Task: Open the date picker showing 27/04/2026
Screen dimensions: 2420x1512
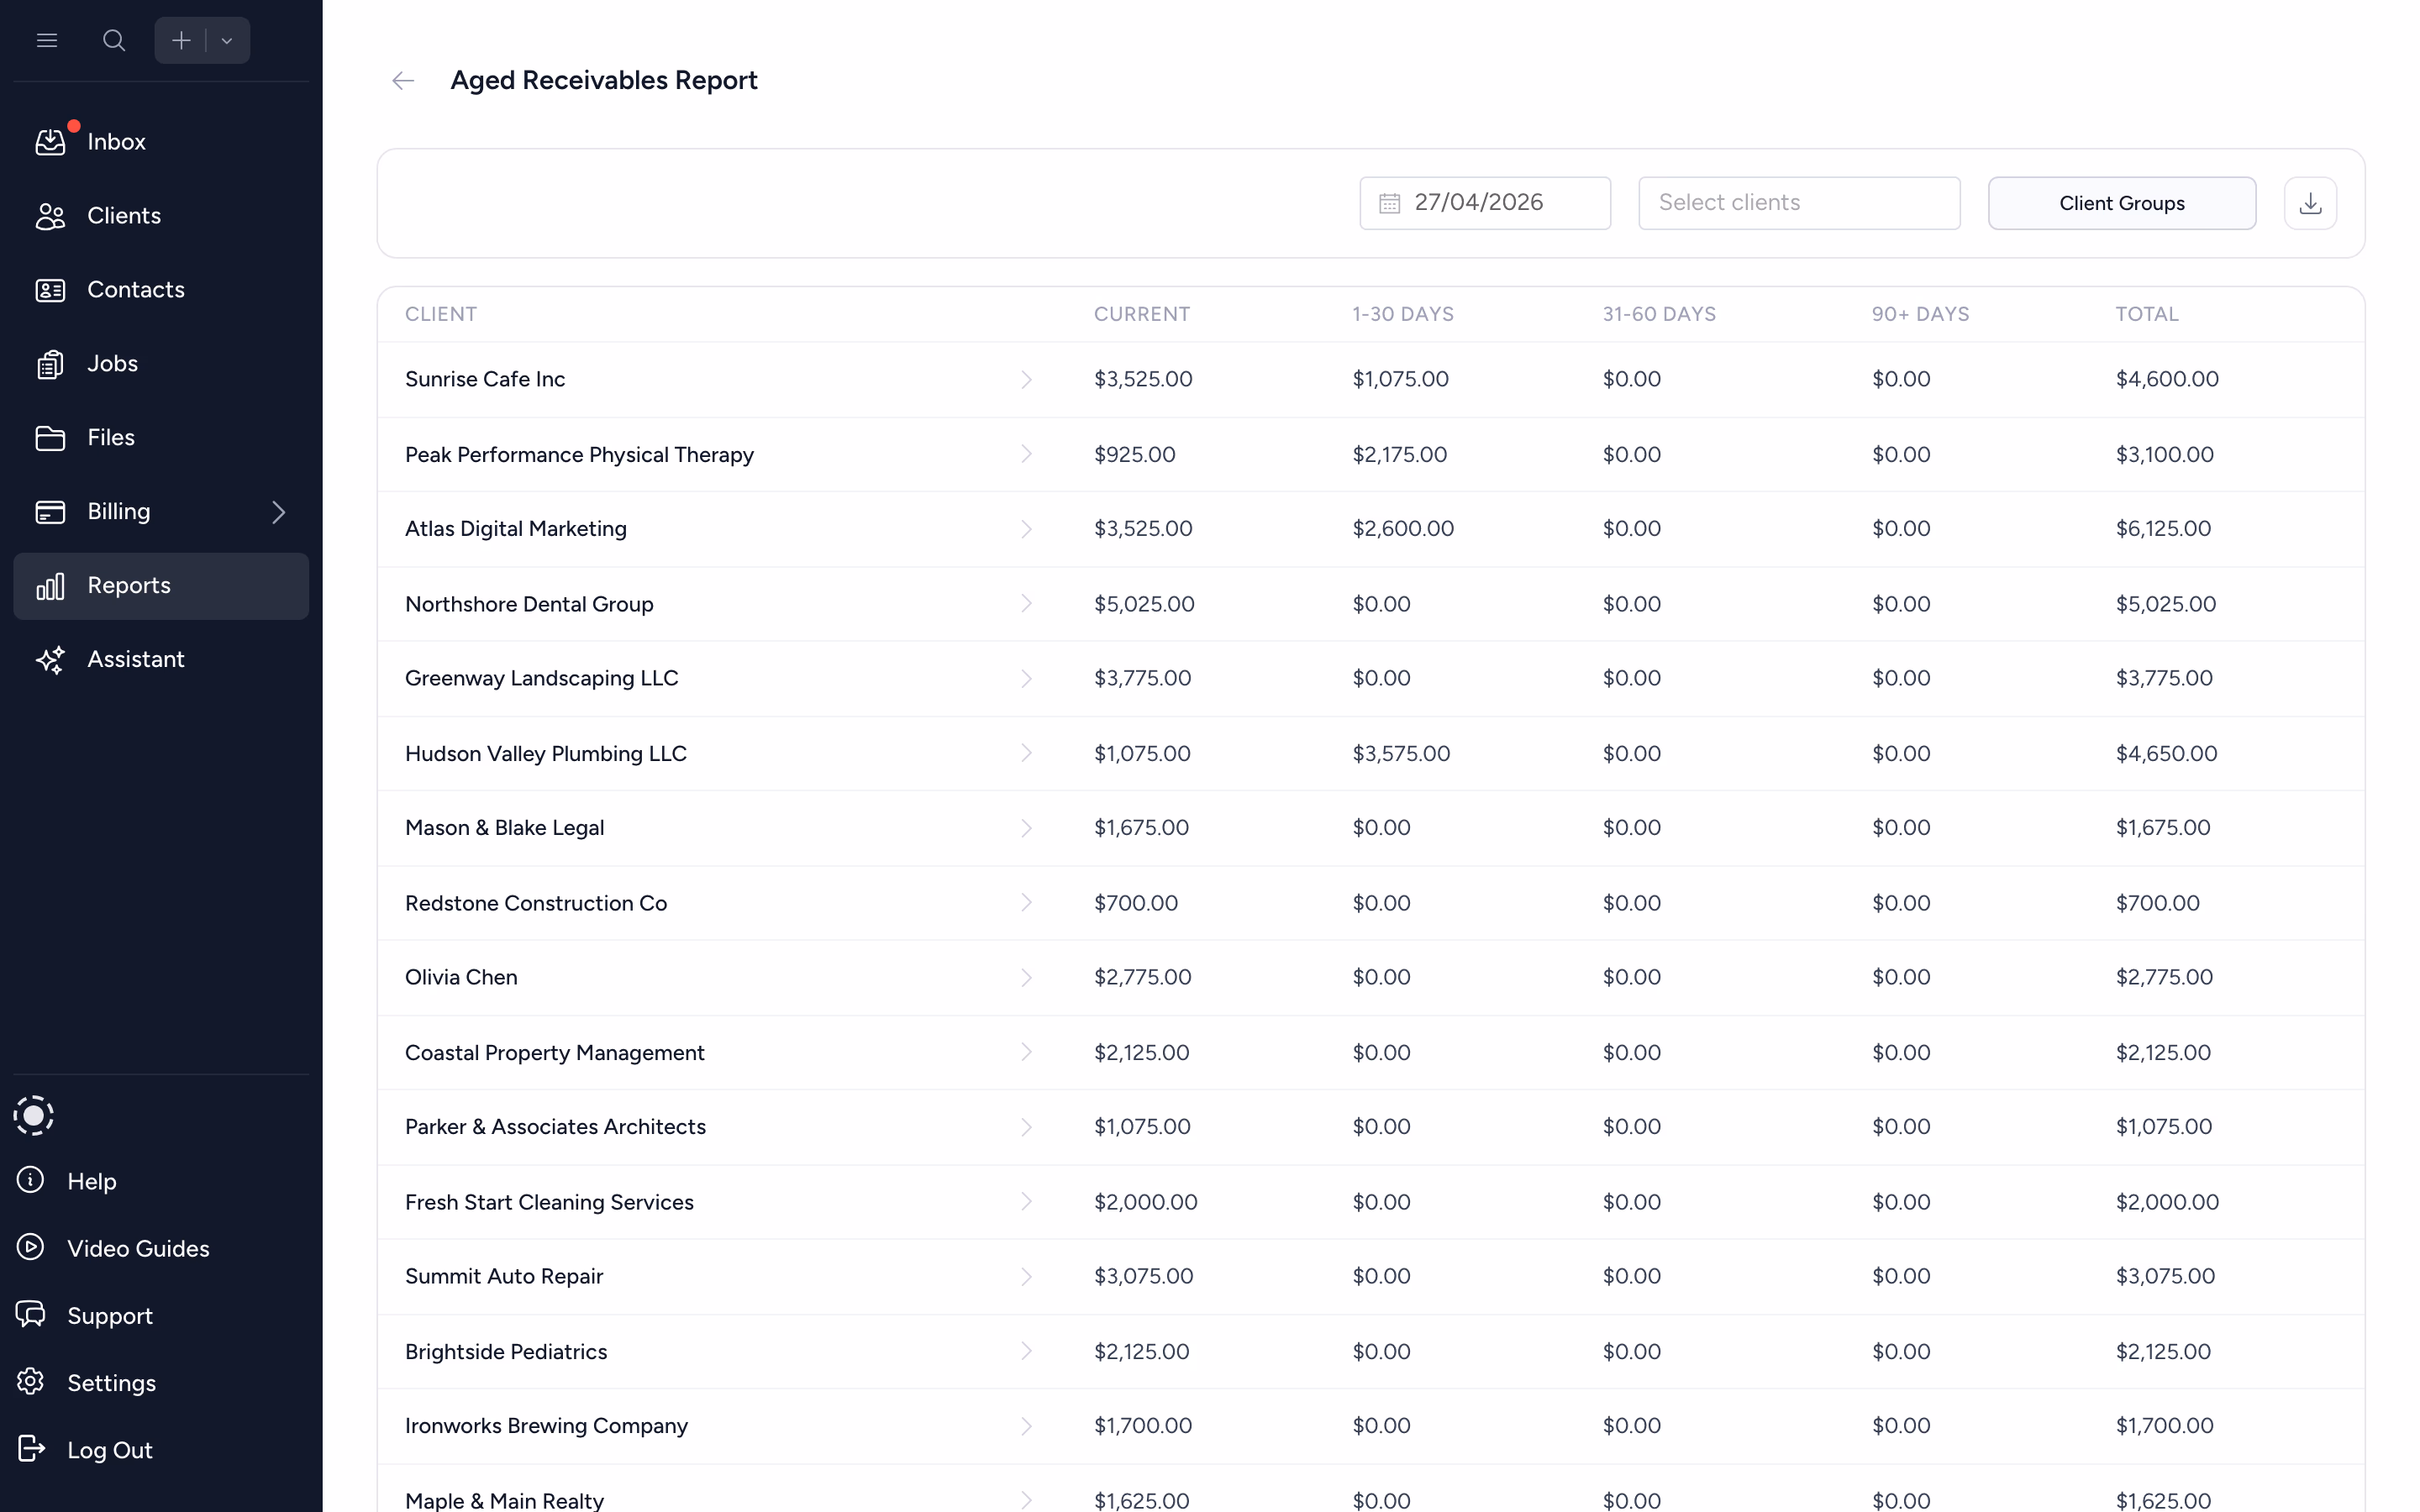Action: pyautogui.click(x=1484, y=202)
